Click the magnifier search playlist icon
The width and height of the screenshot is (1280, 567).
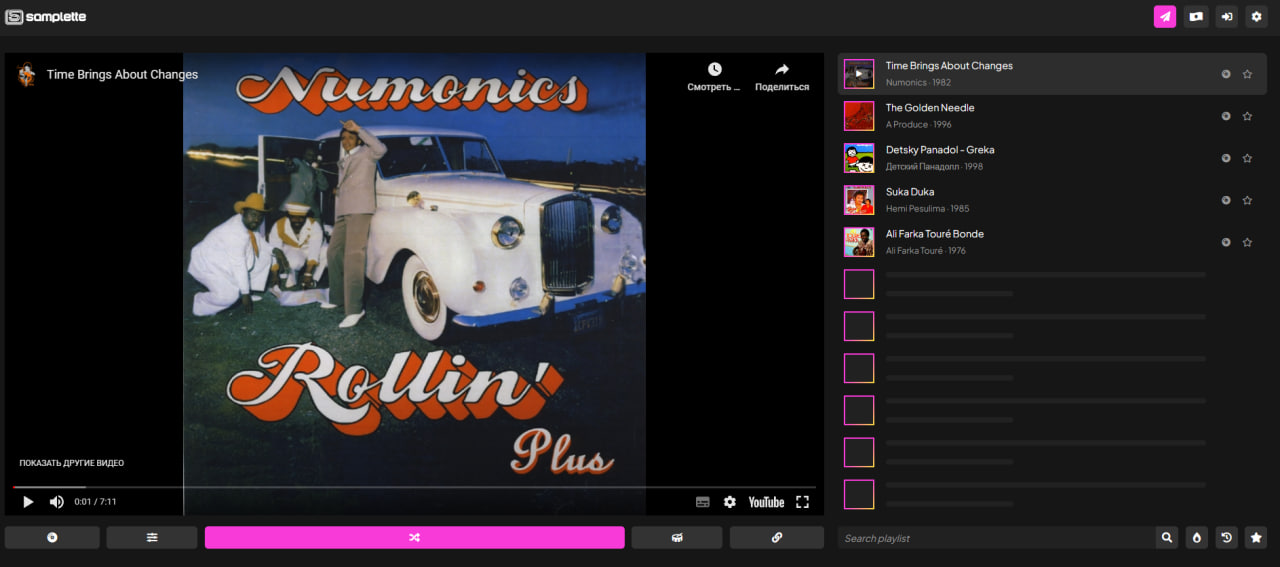[x=1167, y=538]
